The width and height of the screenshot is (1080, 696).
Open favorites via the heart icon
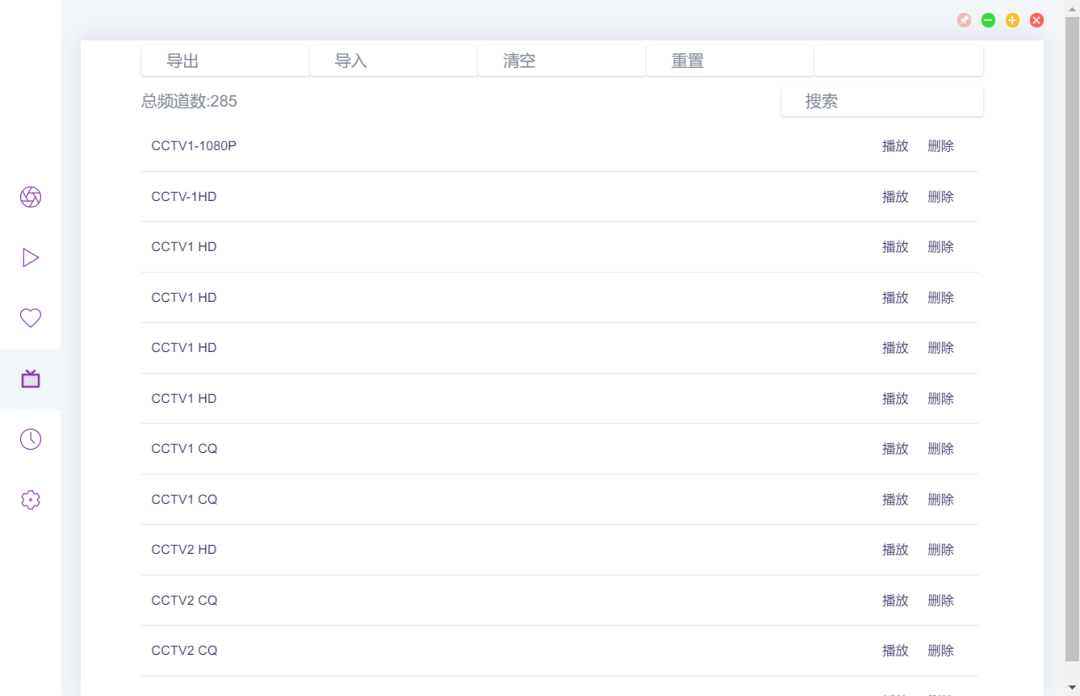click(30, 318)
